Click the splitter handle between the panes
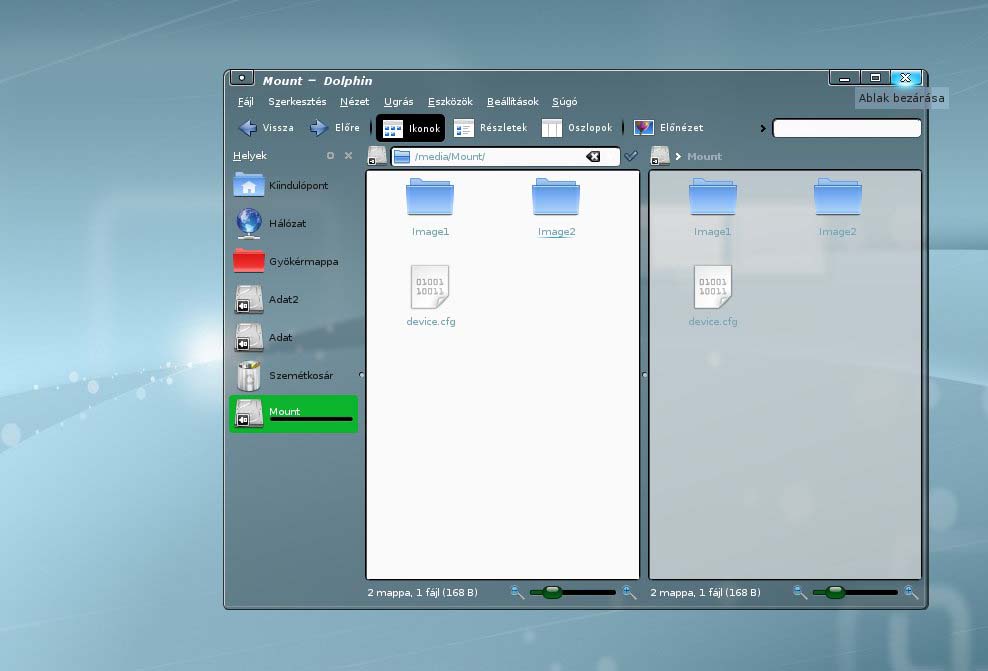The height and width of the screenshot is (671, 988). click(x=645, y=375)
